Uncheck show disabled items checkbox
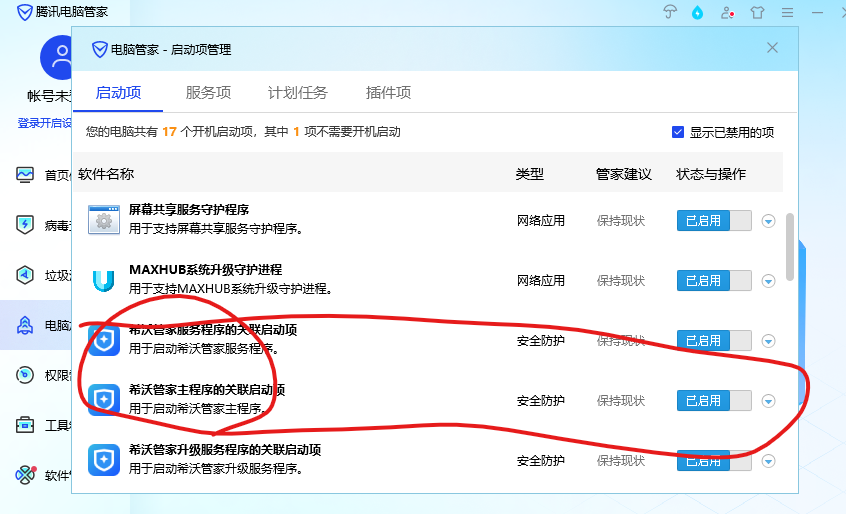Viewport: 846px width, 514px height. point(678,132)
